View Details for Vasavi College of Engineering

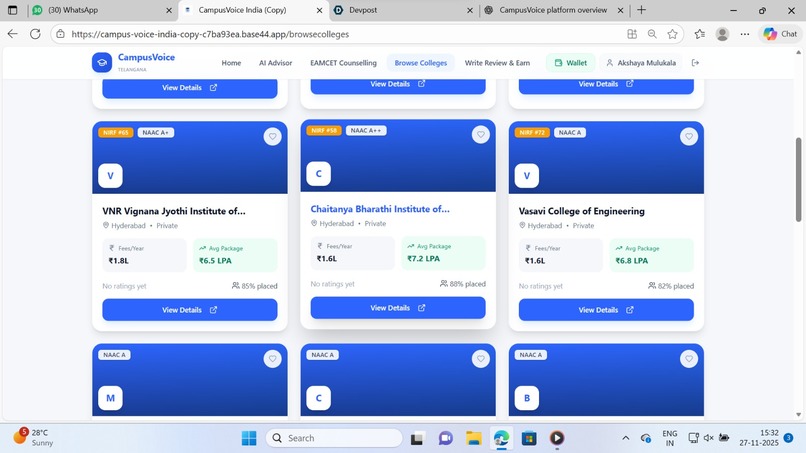(x=606, y=310)
